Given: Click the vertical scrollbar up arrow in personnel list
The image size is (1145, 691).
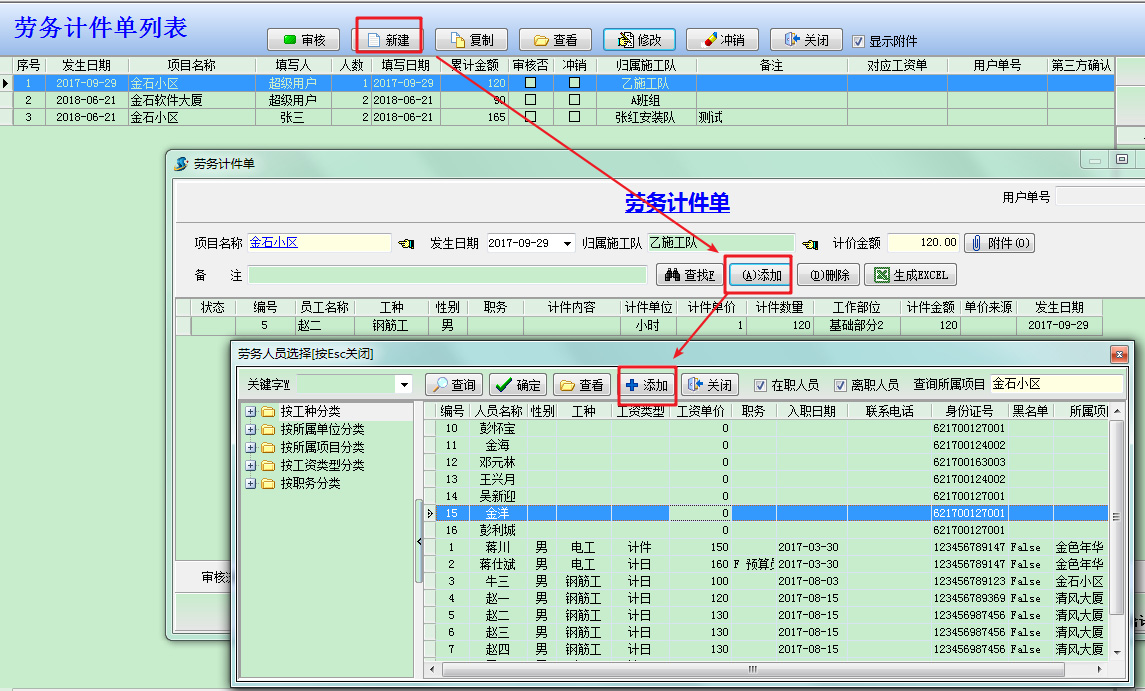Looking at the screenshot, I should [x=1116, y=411].
